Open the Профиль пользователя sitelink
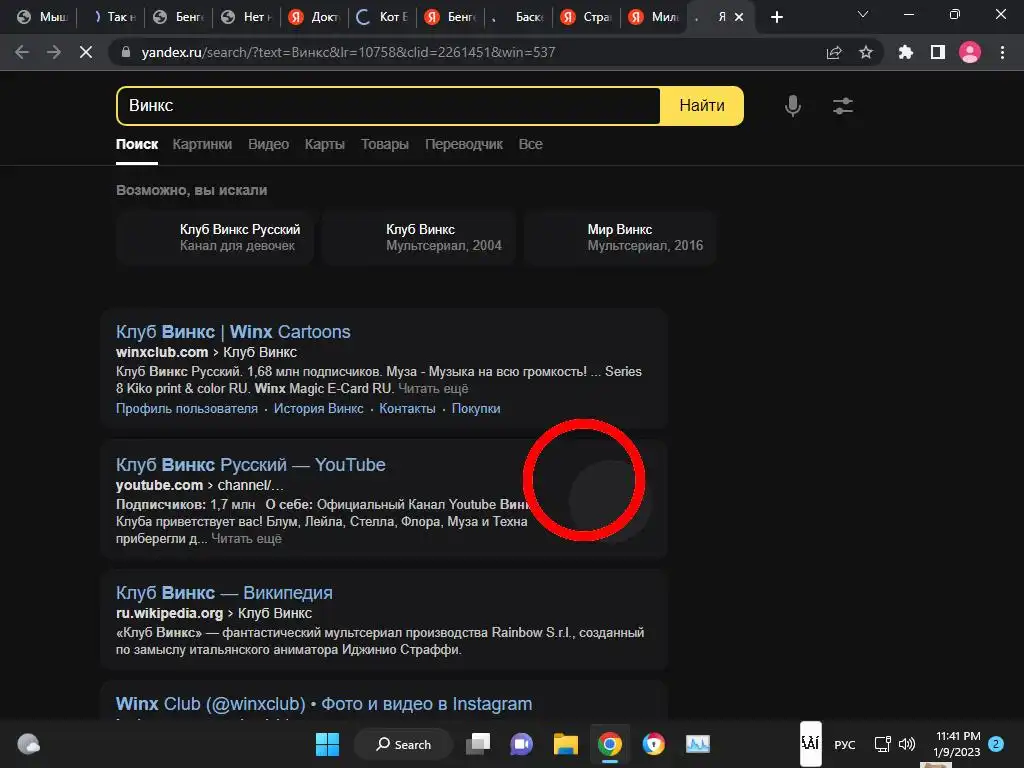The height and width of the screenshot is (768, 1024). pyautogui.click(x=187, y=409)
